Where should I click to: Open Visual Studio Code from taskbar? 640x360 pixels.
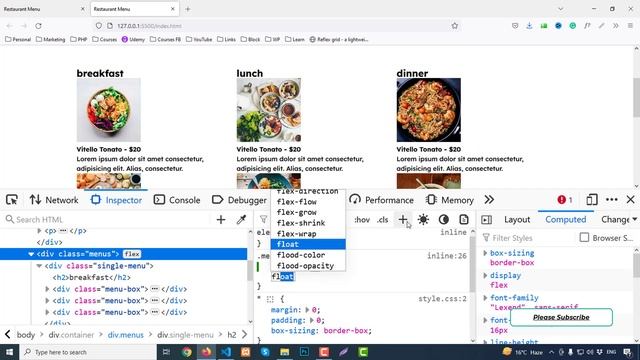coord(226,352)
